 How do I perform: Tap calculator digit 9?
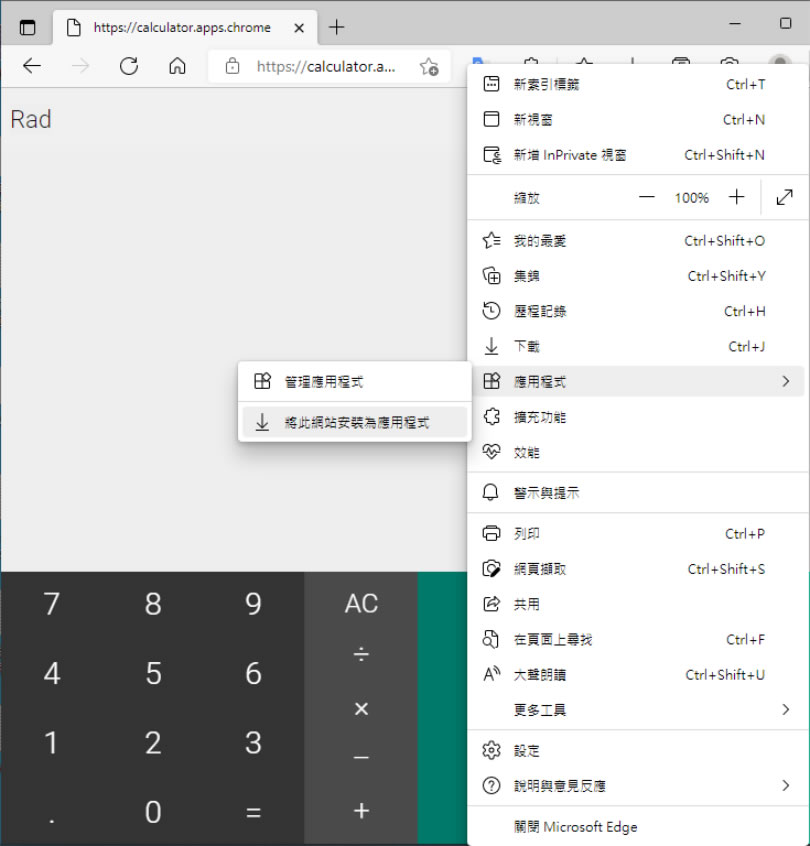click(253, 604)
